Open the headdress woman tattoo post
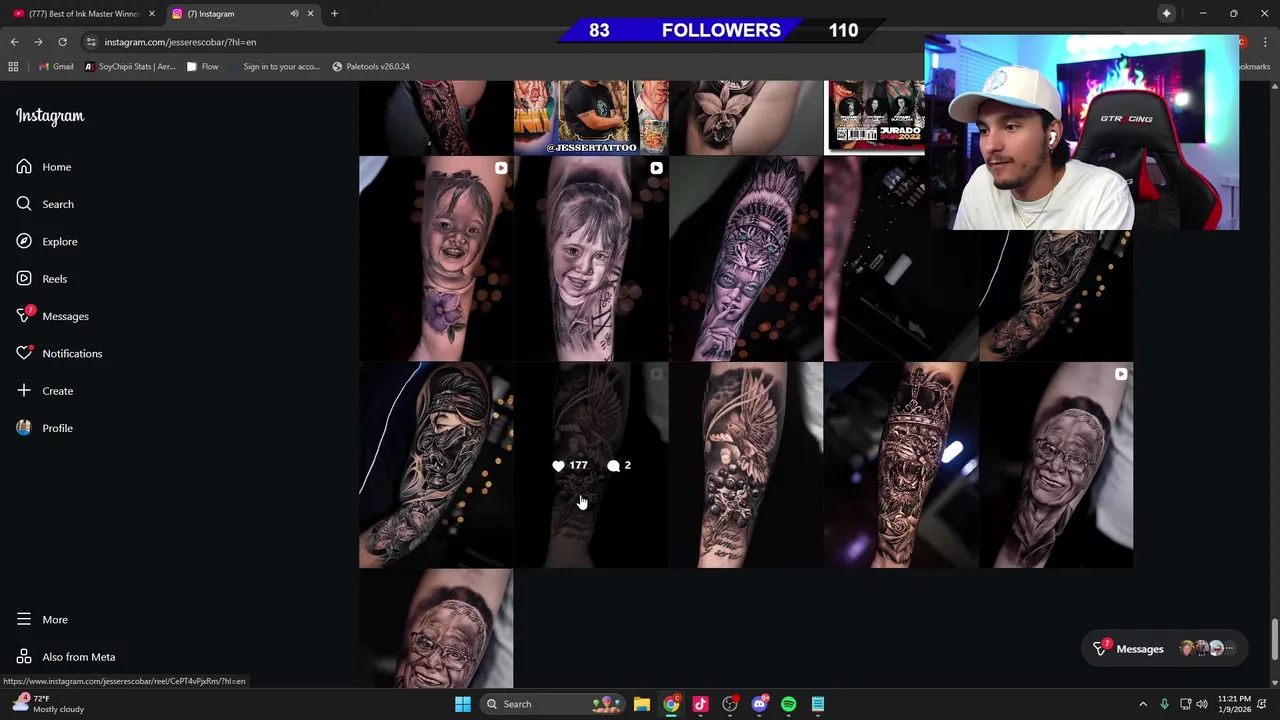The image size is (1280, 720). tap(746, 258)
